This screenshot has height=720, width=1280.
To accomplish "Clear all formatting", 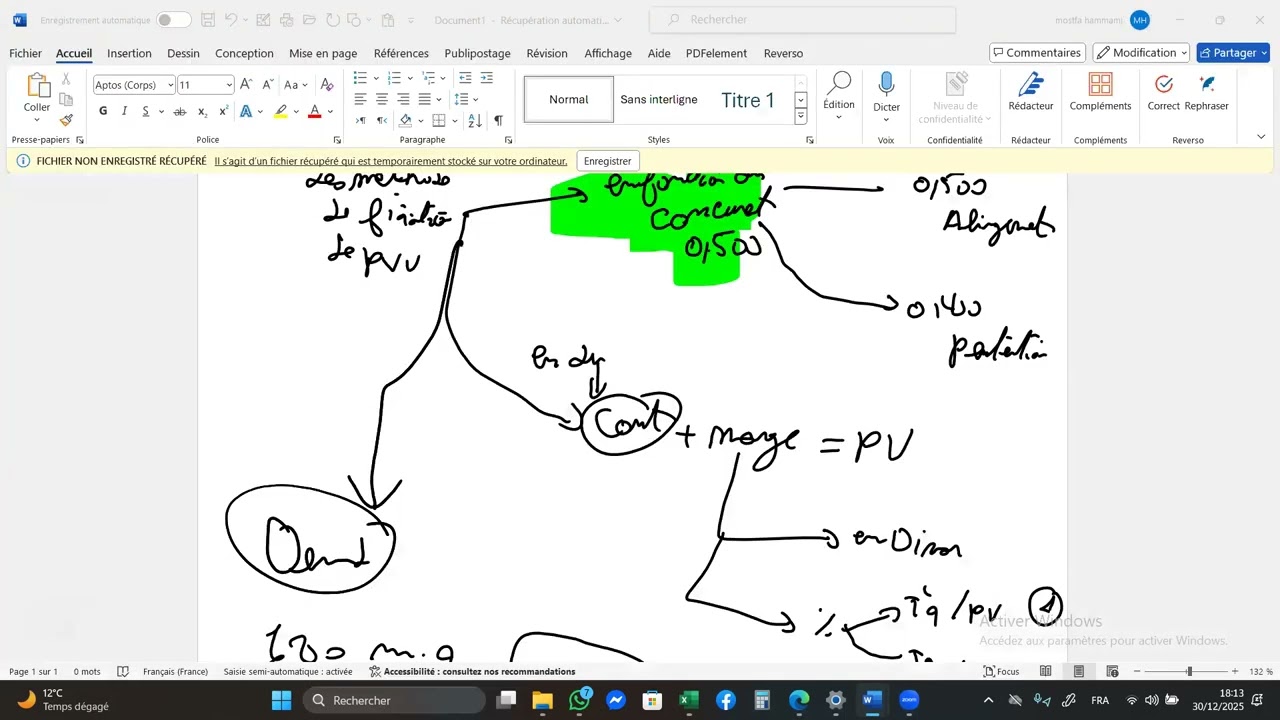I will click(327, 85).
